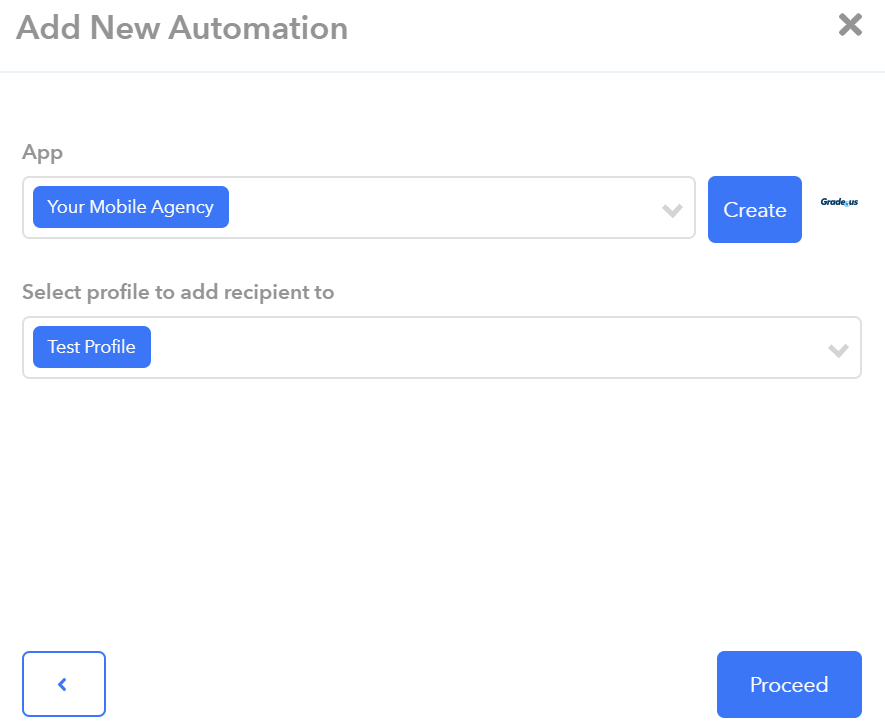
Task: Click the Grade.us logo icon
Action: 839,202
